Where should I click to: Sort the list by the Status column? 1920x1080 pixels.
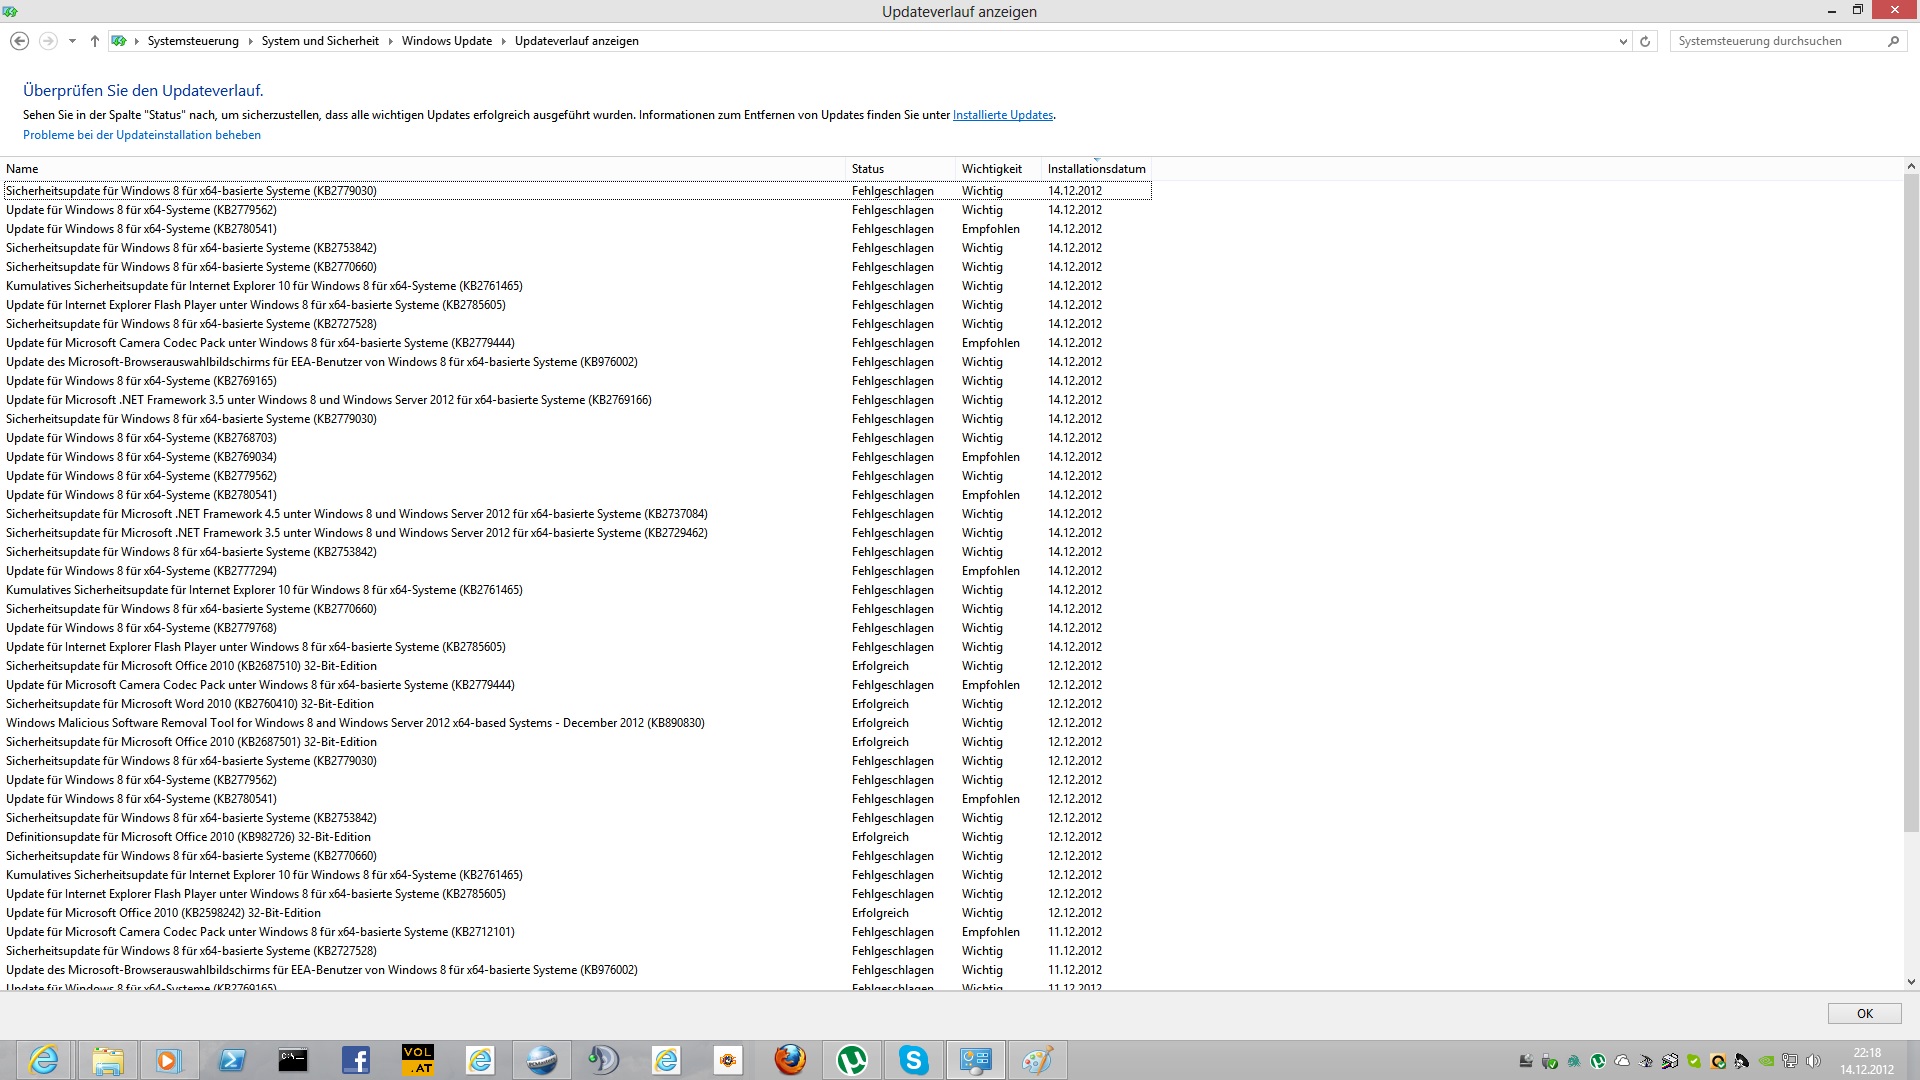(901, 169)
